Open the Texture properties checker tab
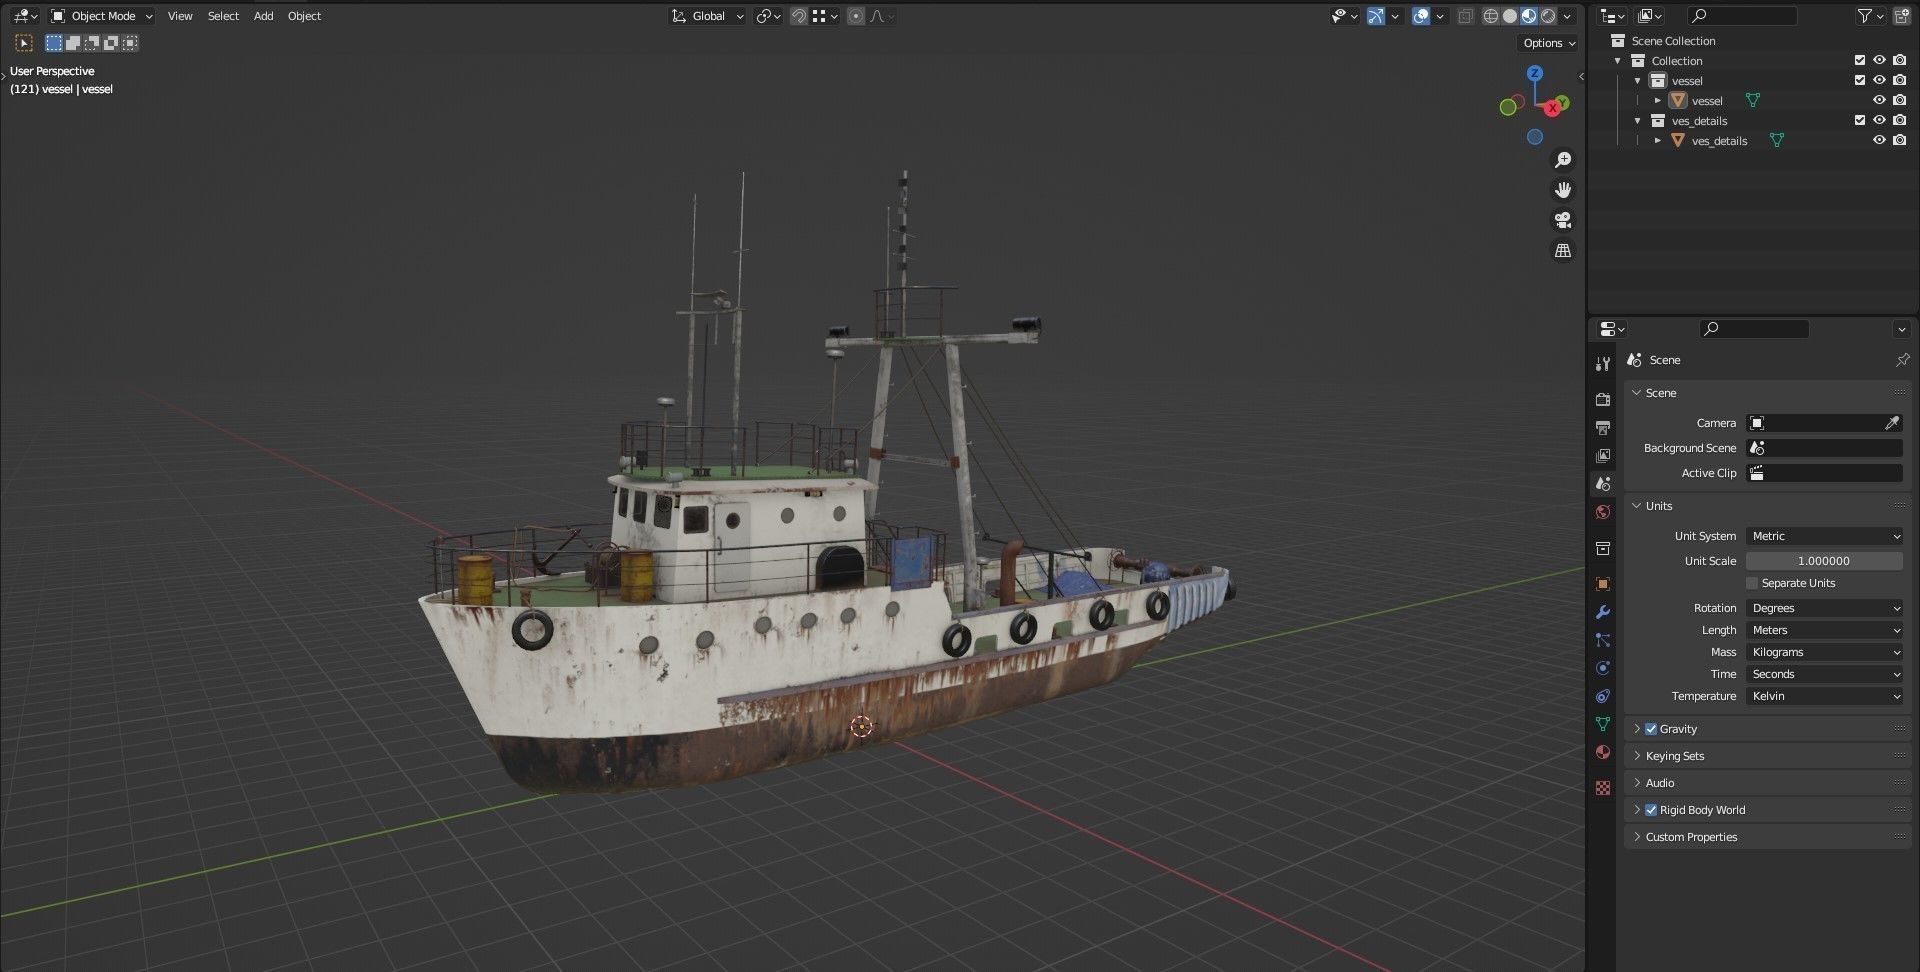 point(1603,788)
